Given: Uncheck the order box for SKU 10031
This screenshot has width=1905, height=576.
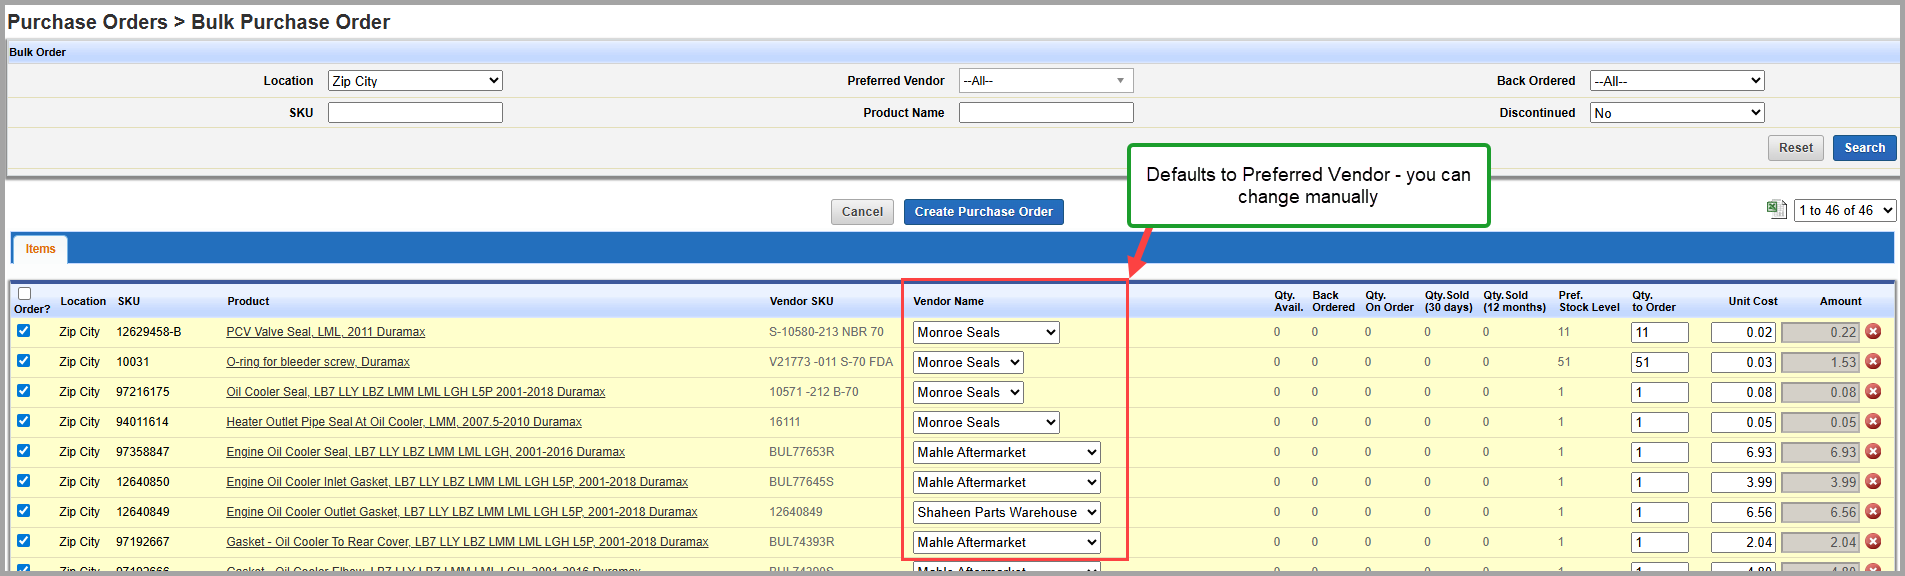Looking at the screenshot, I should coord(24,361).
